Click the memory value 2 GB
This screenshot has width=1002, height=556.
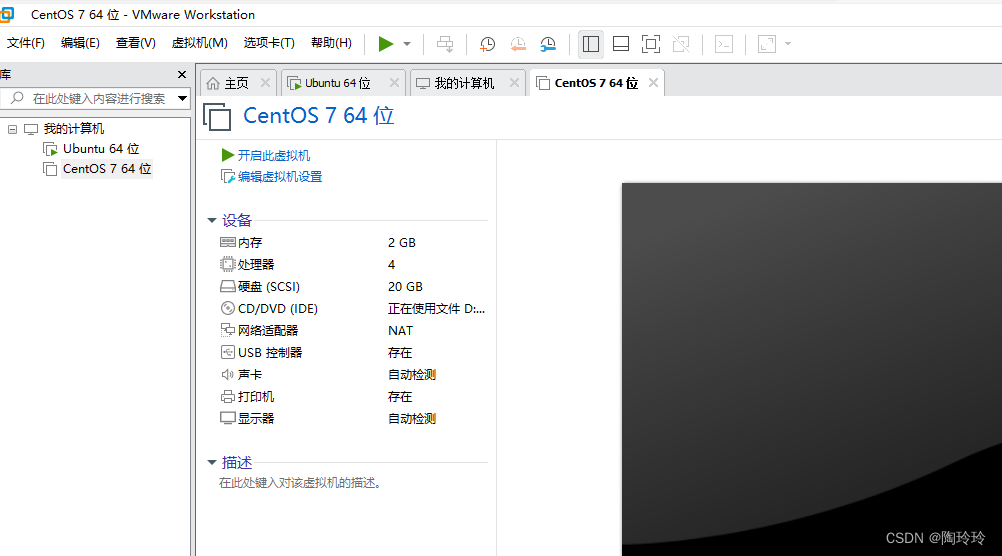[402, 243]
